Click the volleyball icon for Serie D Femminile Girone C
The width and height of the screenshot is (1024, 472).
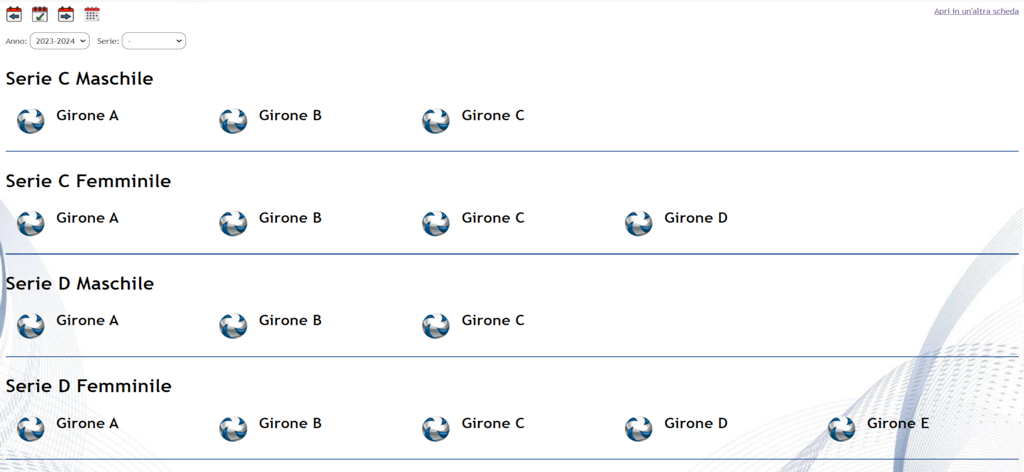pyautogui.click(x=436, y=429)
